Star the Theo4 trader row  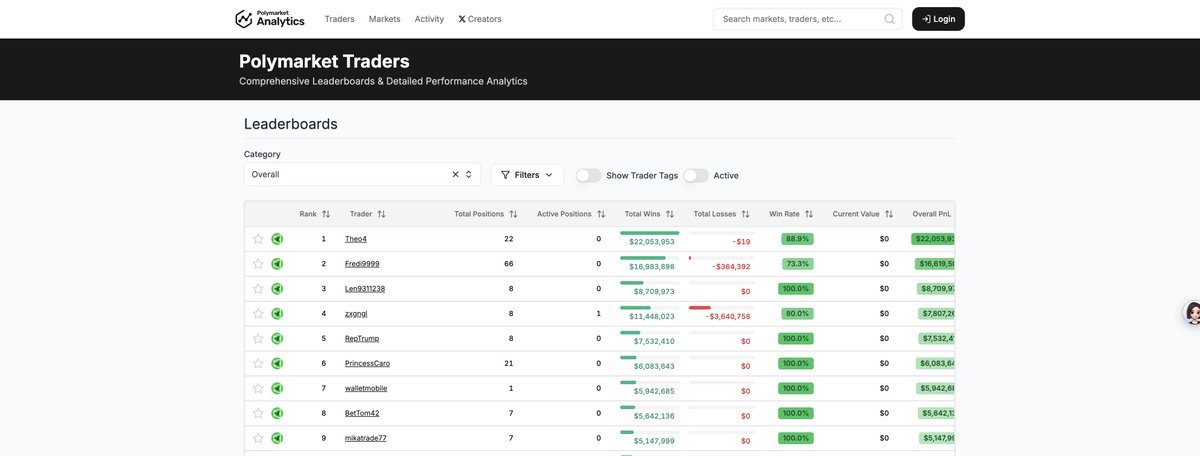pos(258,239)
